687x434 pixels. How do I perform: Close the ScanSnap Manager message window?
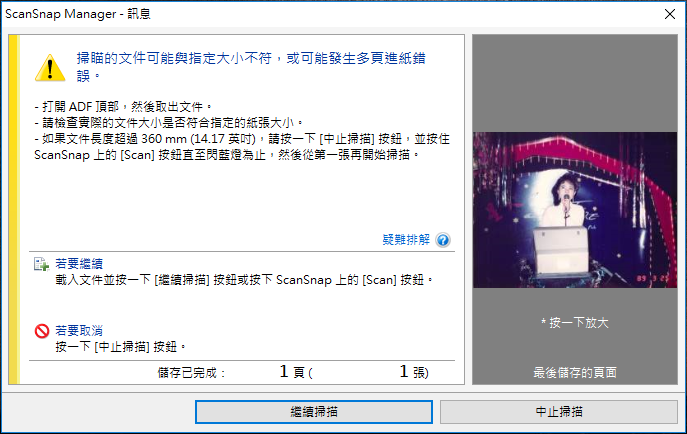tap(669, 14)
